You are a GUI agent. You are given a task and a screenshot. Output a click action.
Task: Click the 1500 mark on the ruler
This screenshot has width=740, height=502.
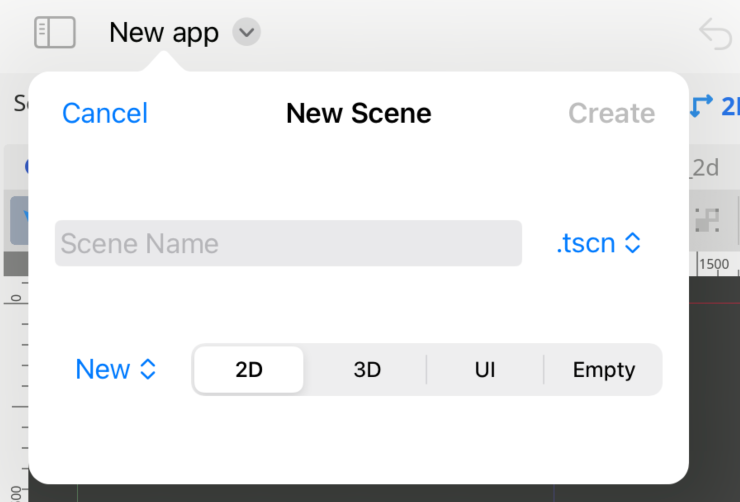714,264
